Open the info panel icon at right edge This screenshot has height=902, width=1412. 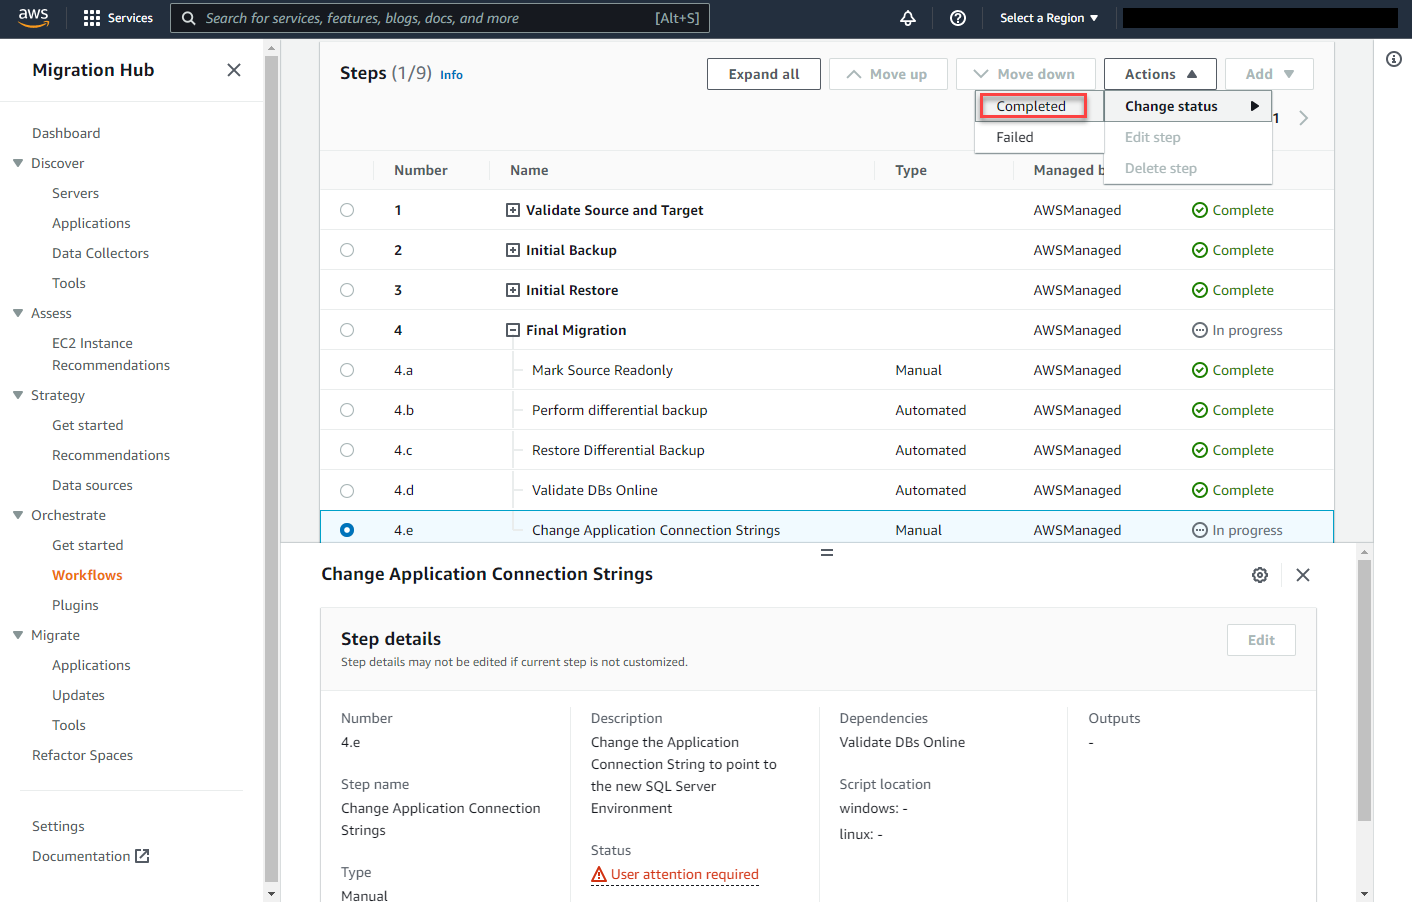pos(1394,60)
